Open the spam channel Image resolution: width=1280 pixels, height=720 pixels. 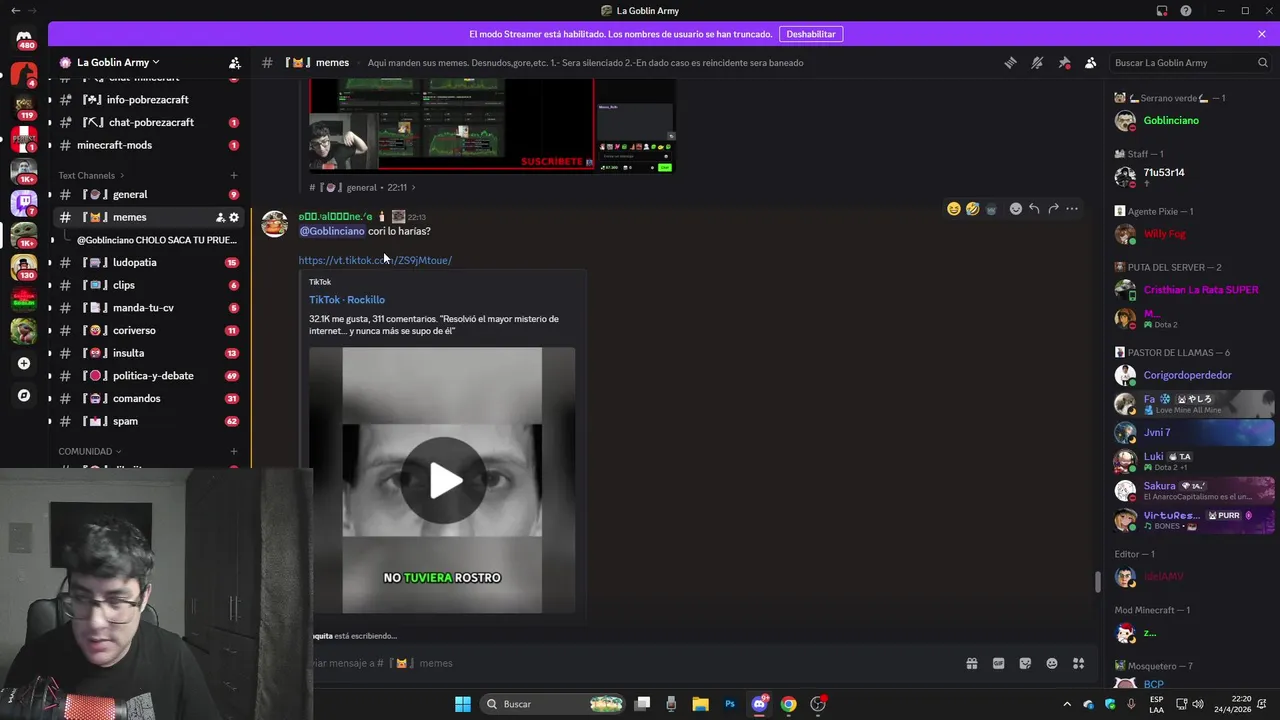click(150, 421)
